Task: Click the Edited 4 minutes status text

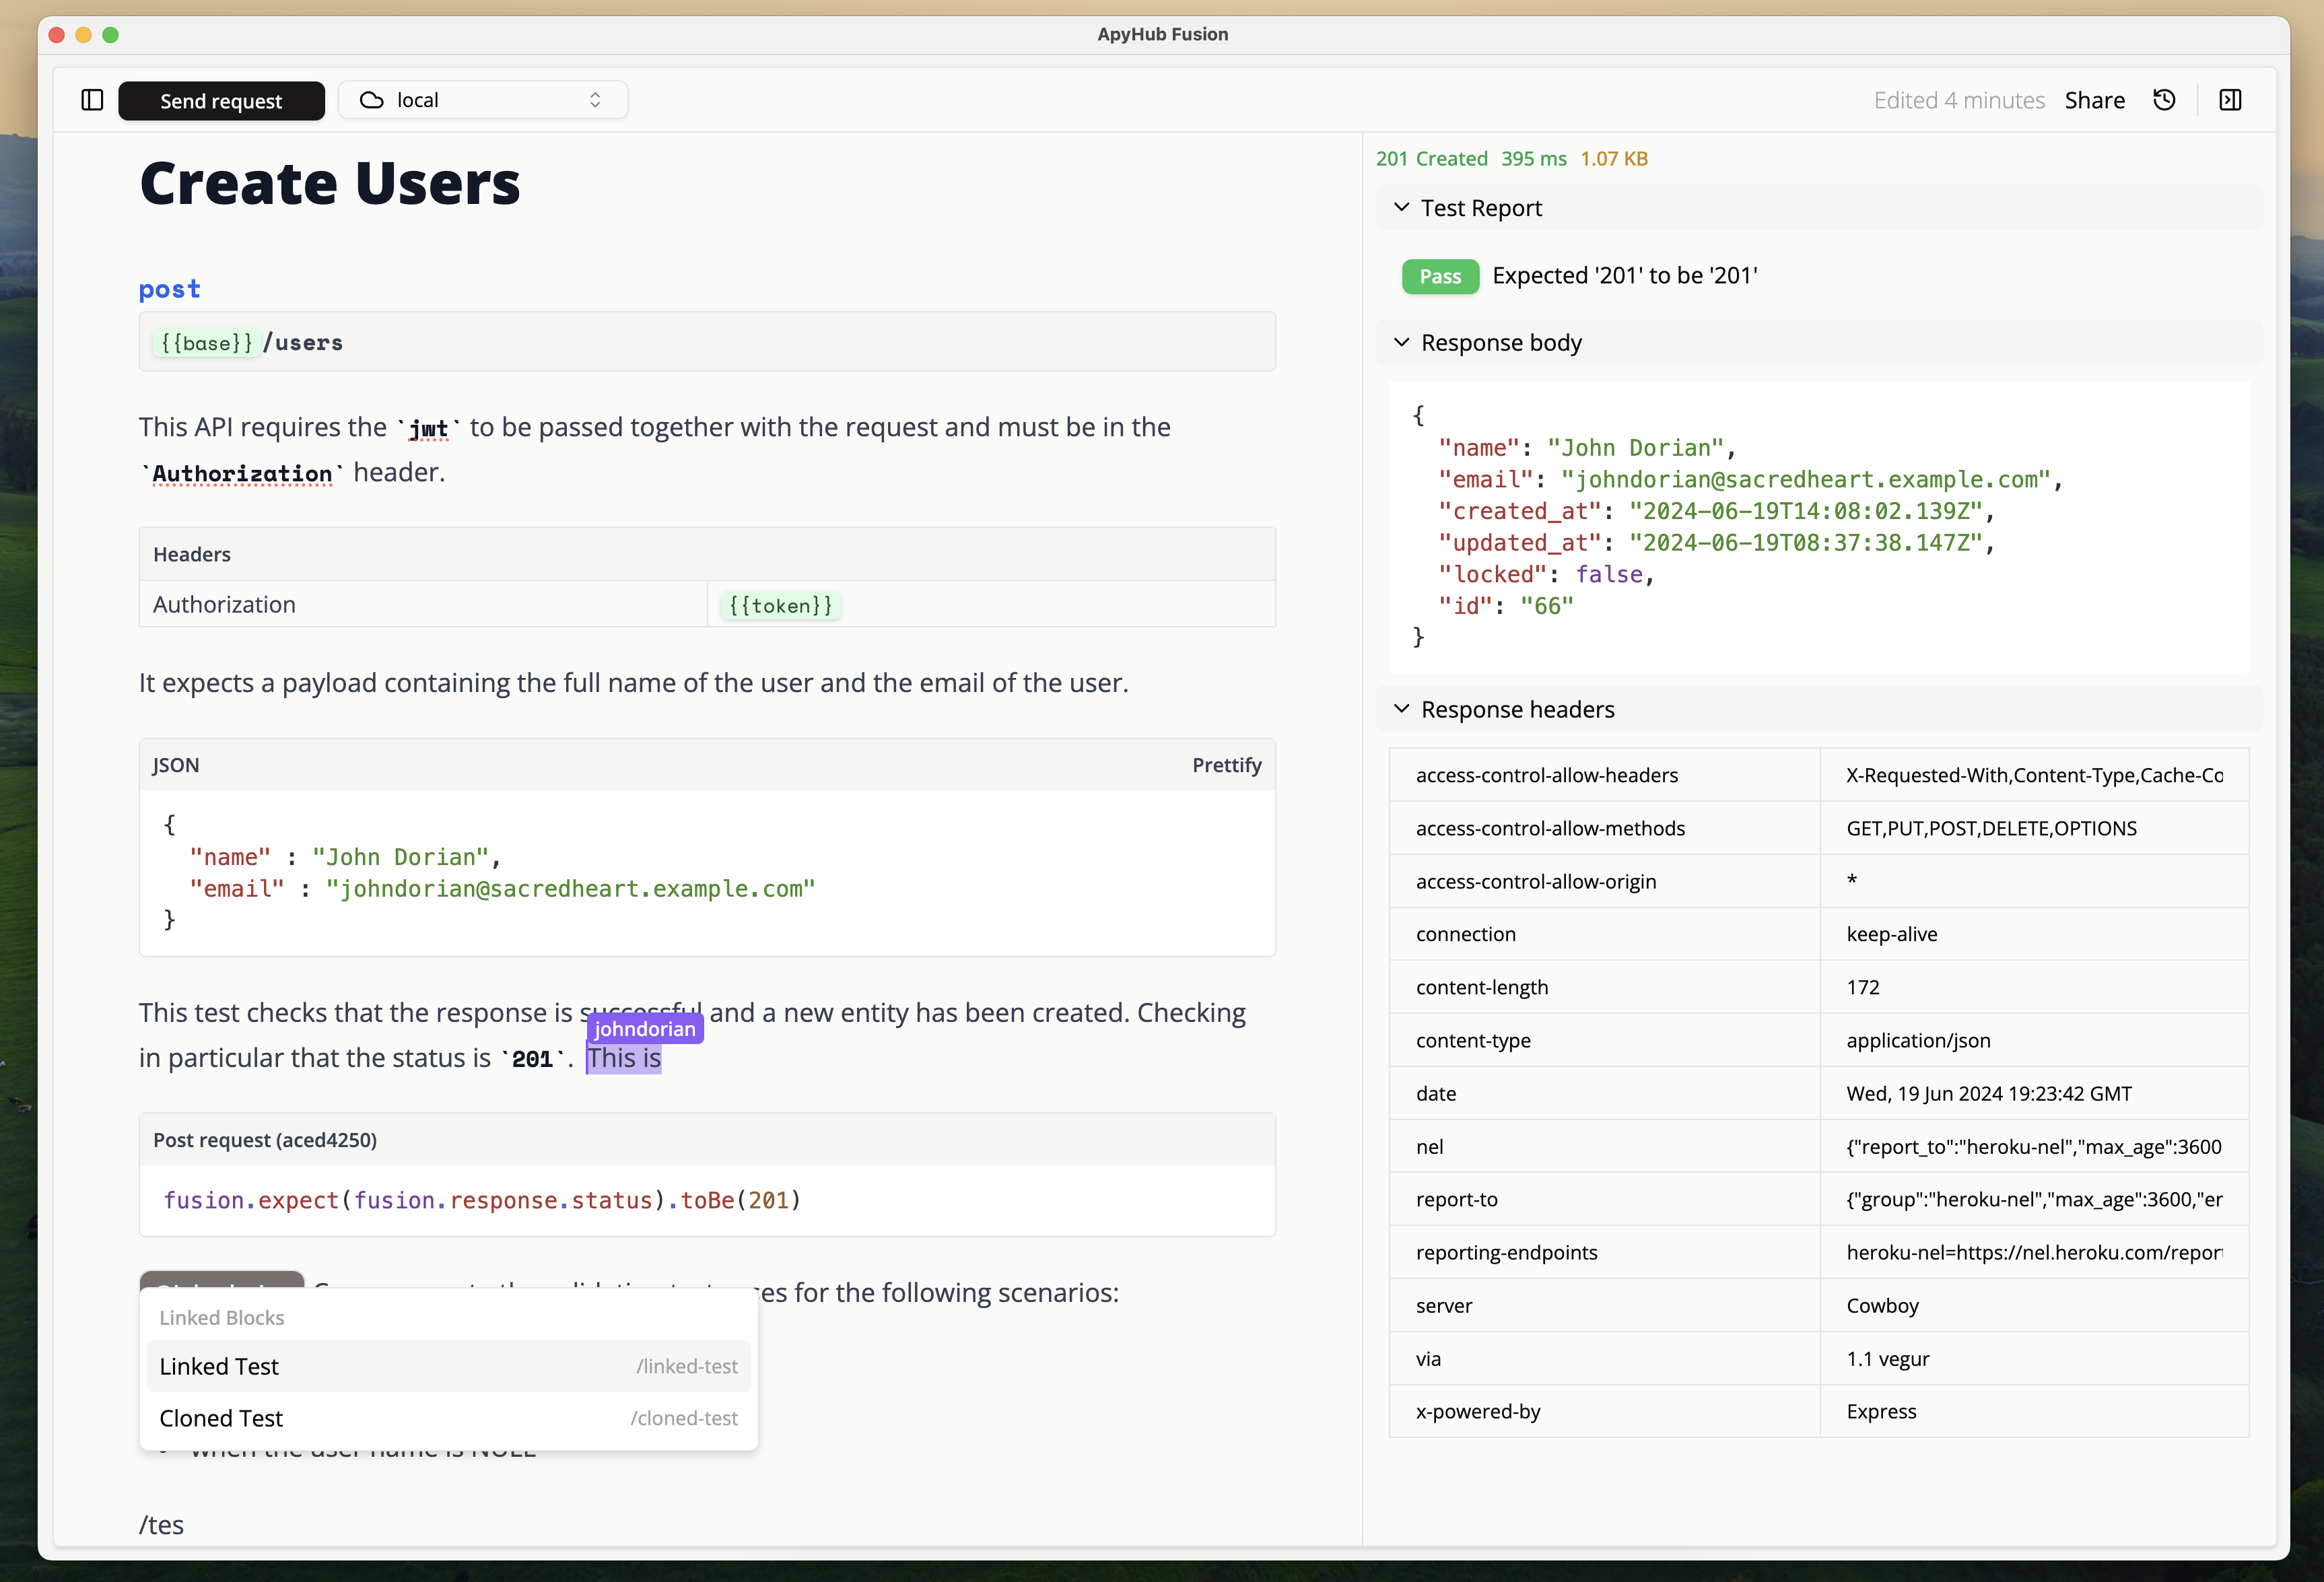Action: pyautogui.click(x=1959, y=100)
